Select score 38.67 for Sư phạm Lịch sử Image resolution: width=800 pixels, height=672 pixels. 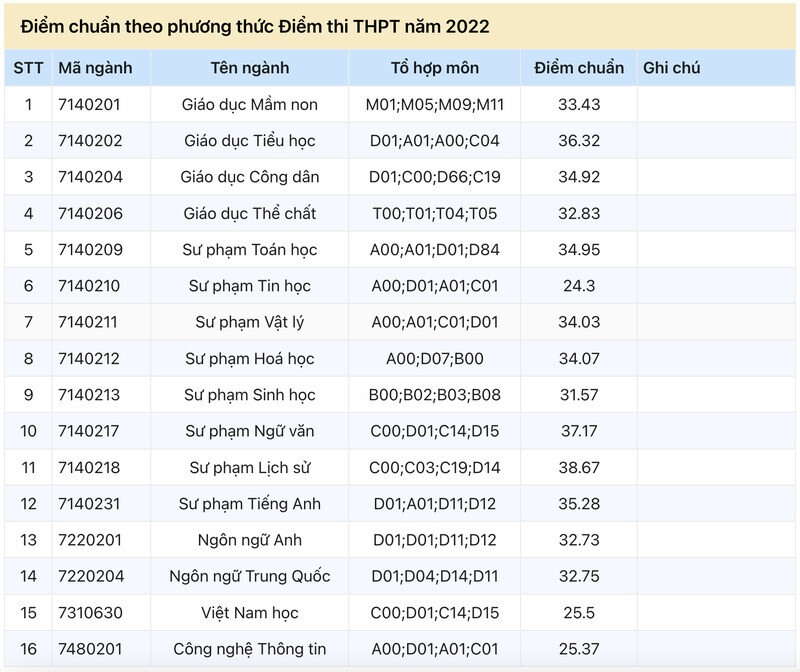[x=579, y=467]
